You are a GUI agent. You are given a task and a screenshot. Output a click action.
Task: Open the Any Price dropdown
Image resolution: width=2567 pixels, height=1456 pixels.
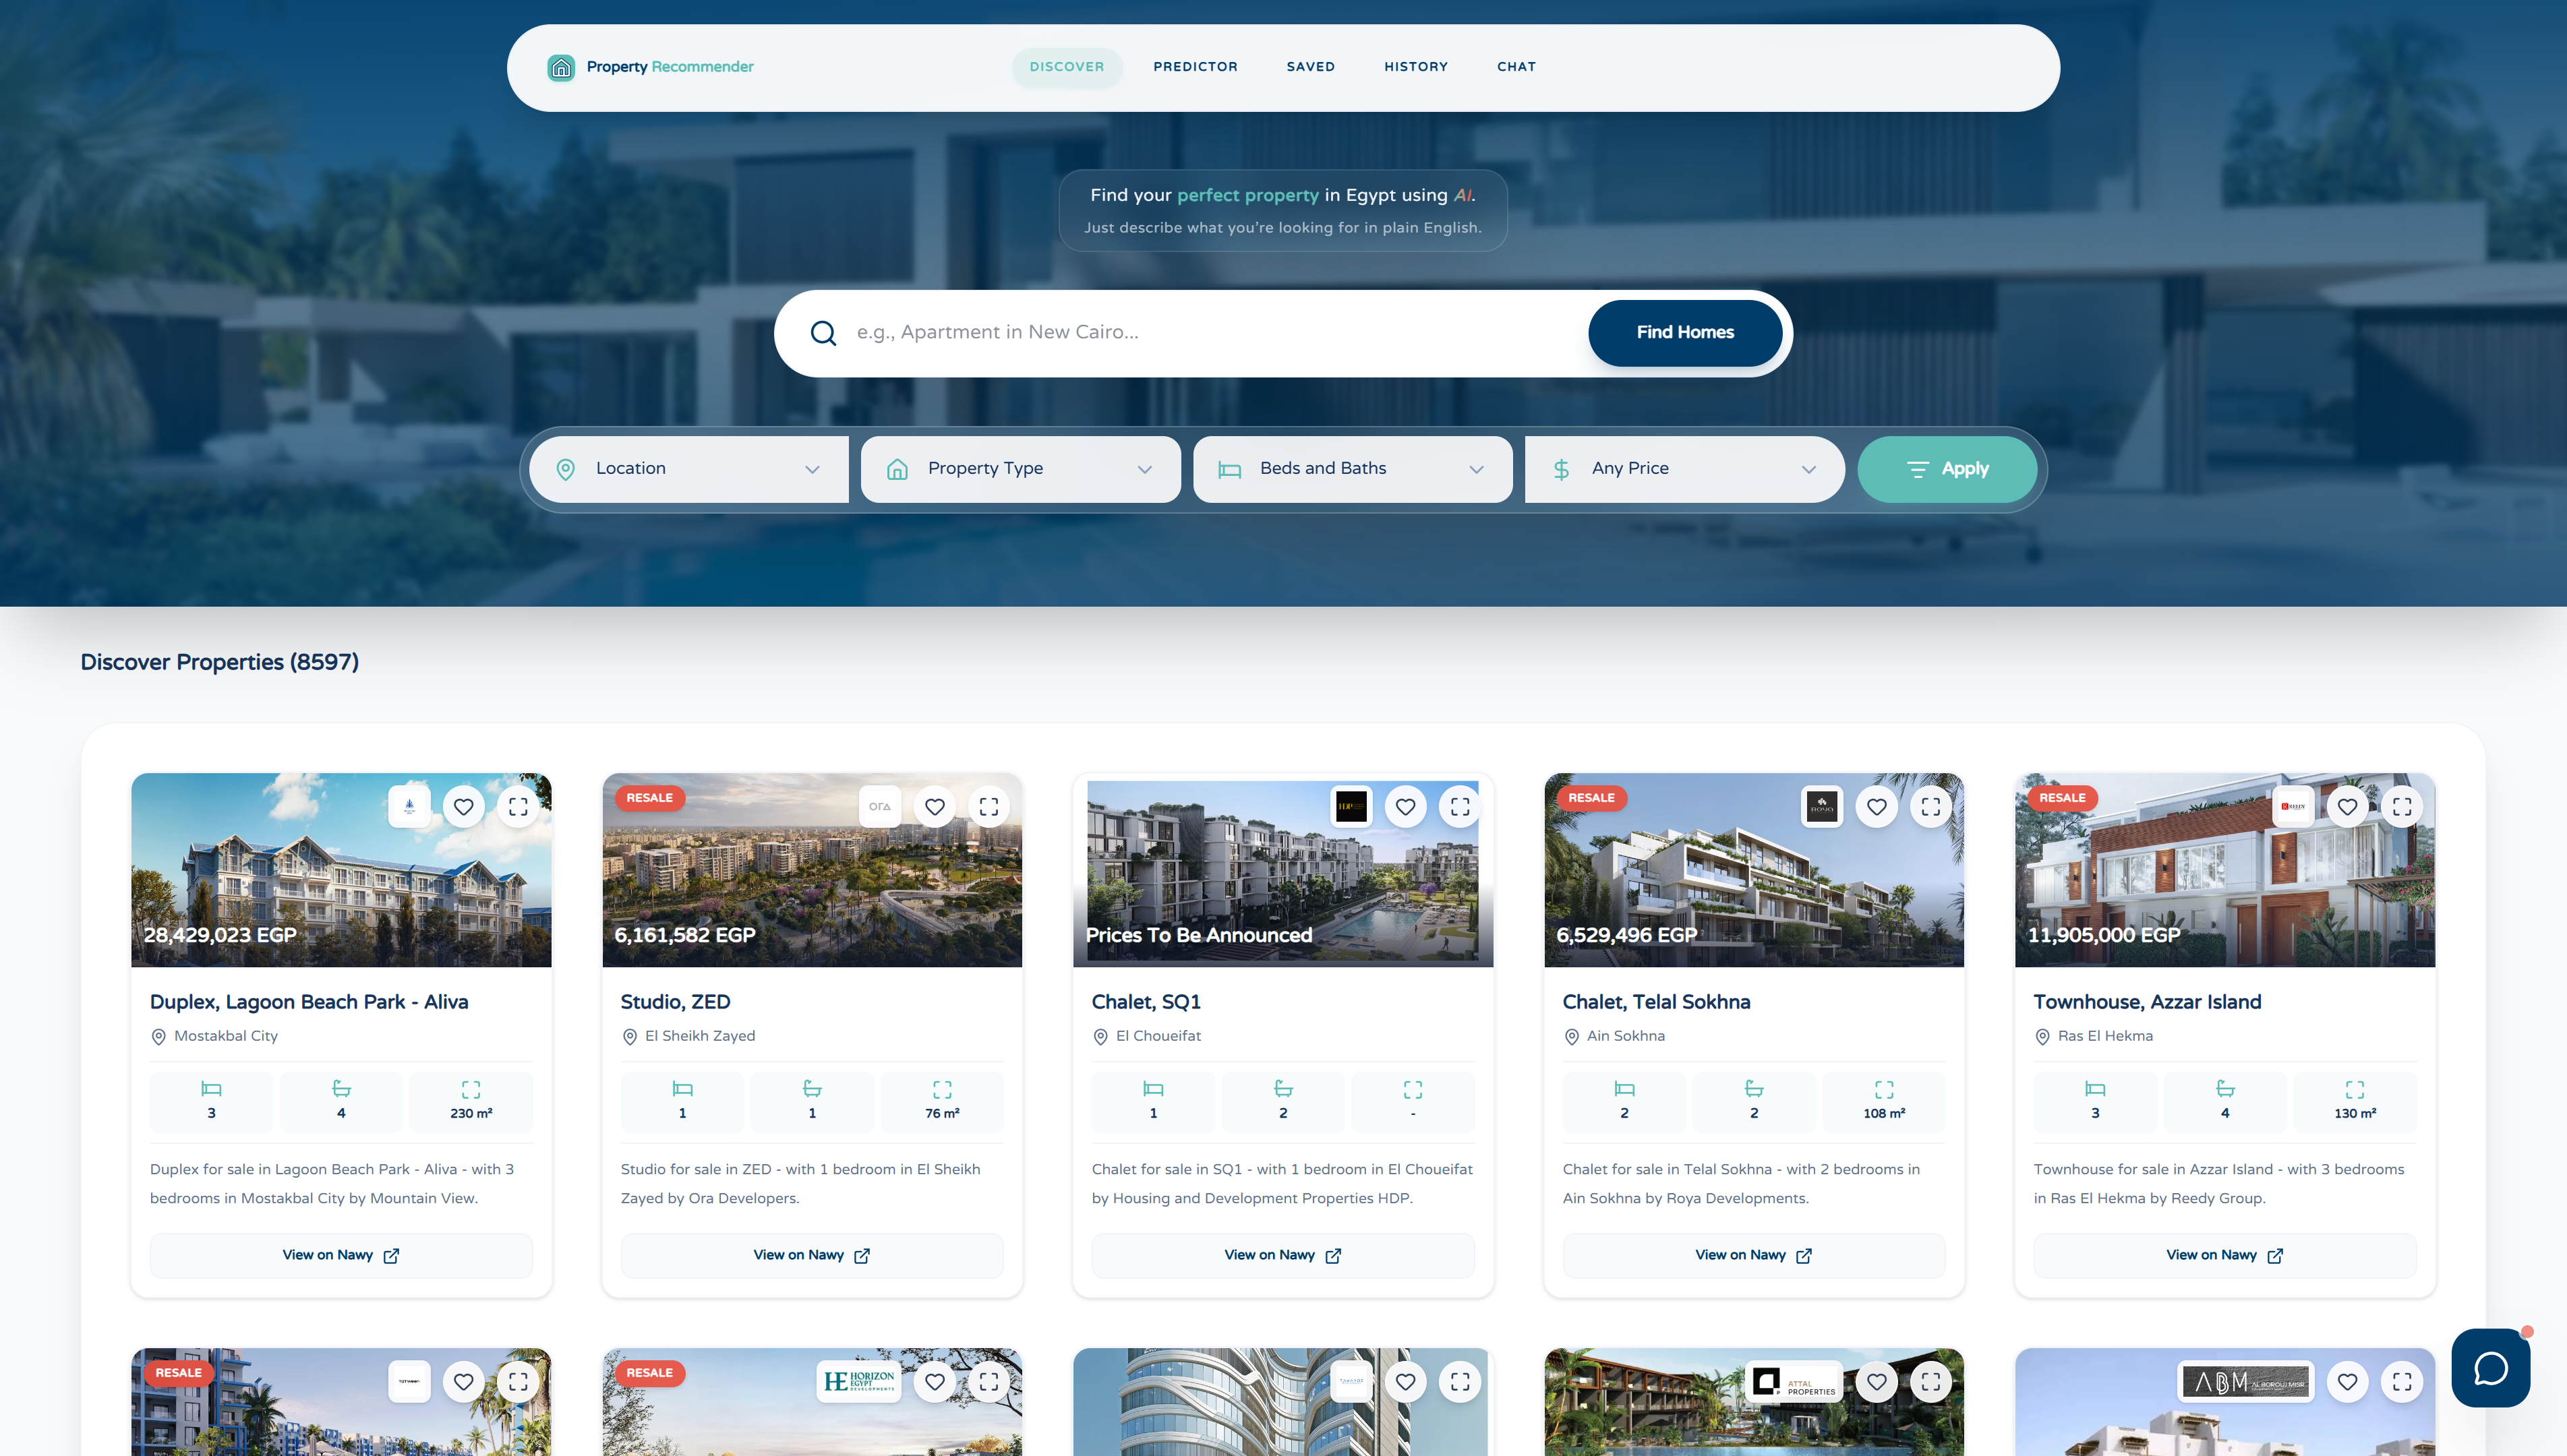click(1684, 469)
